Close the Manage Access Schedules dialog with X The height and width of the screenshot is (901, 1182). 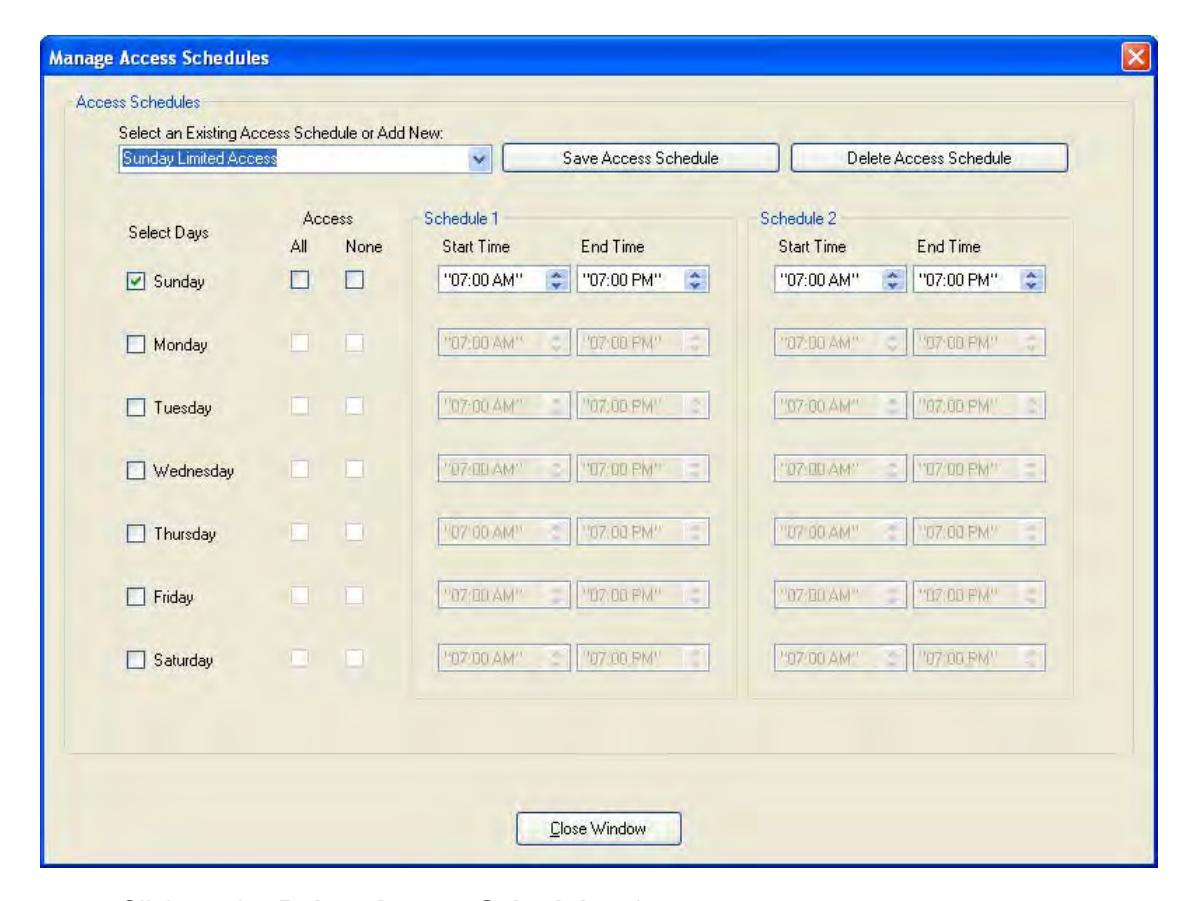[x=1136, y=57]
